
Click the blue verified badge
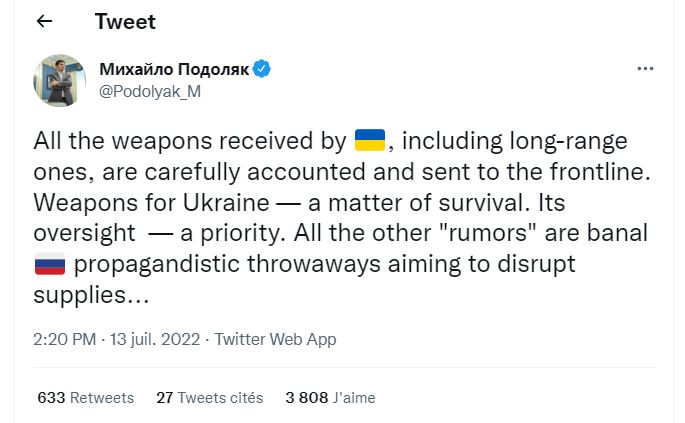coord(262,69)
